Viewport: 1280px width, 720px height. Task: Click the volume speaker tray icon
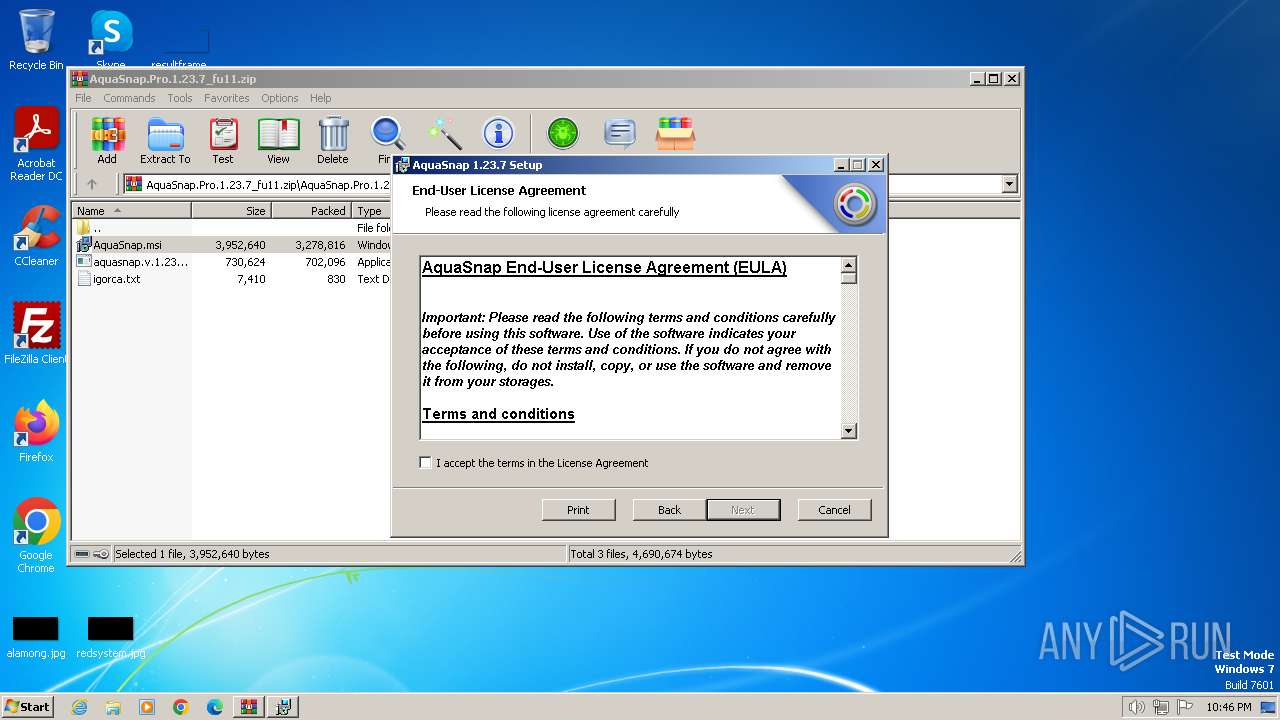coord(1136,707)
